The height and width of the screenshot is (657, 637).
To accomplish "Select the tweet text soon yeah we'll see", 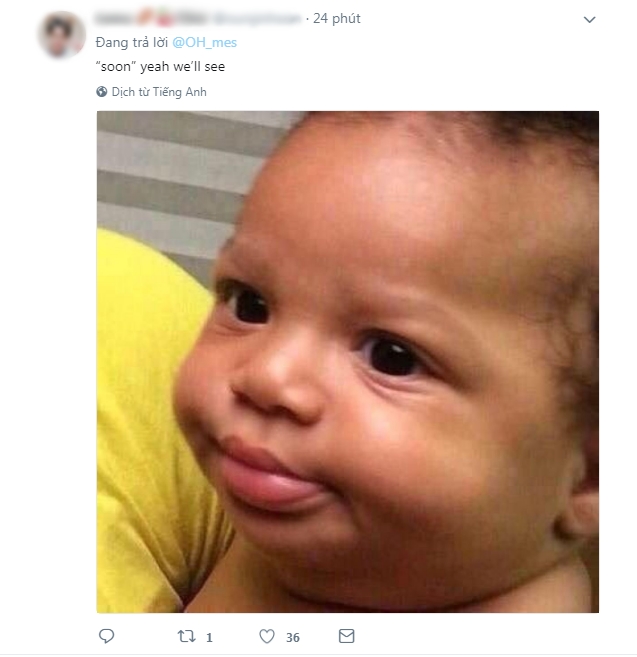I will 161,67.
